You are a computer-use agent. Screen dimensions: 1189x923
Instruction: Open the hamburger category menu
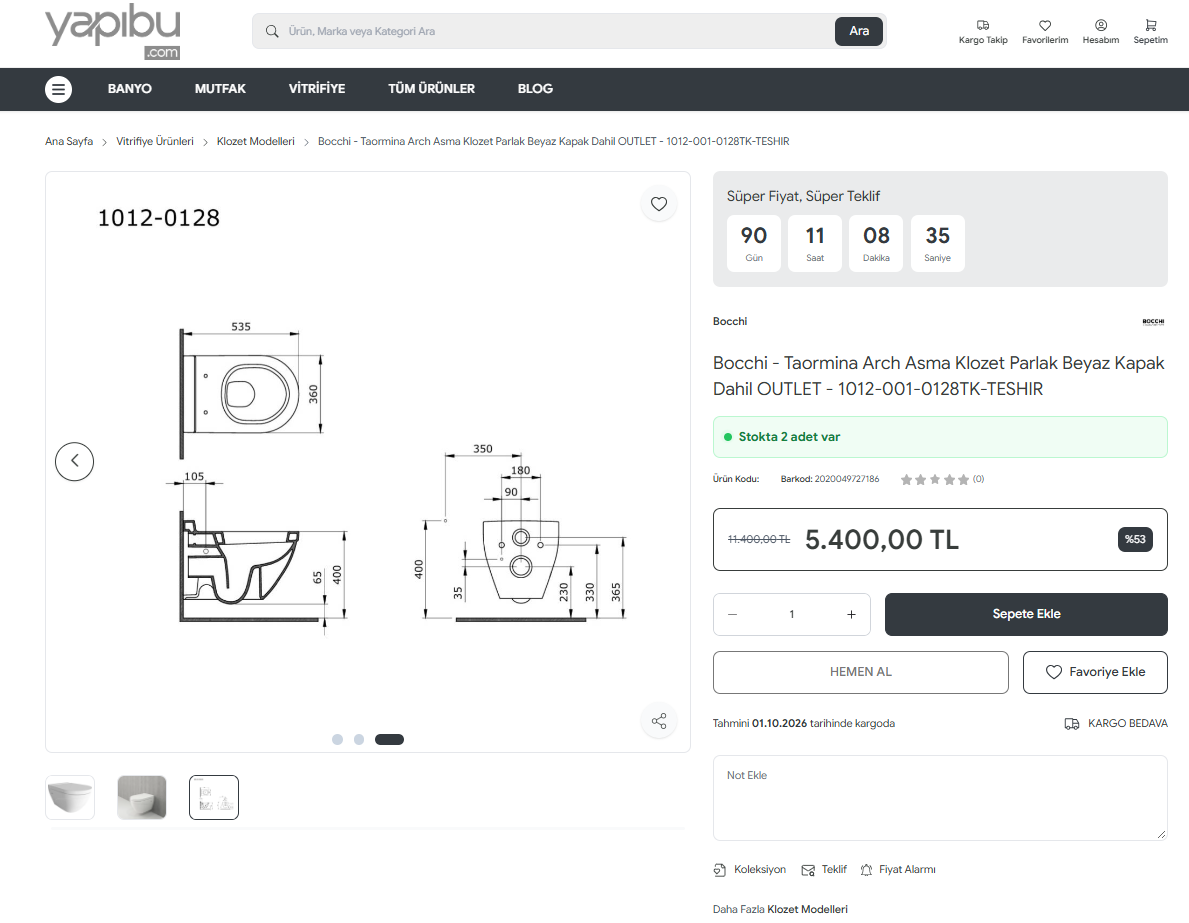58,89
